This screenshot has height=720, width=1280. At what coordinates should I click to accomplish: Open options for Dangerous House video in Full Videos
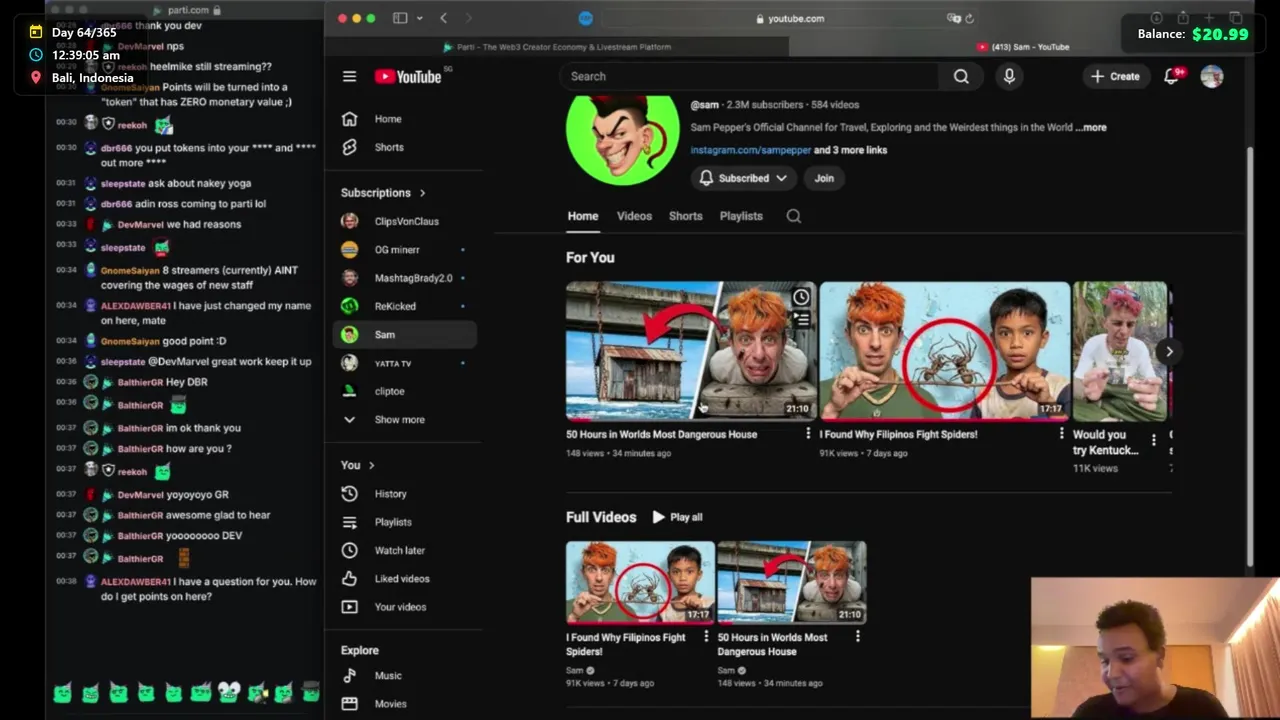(x=857, y=637)
